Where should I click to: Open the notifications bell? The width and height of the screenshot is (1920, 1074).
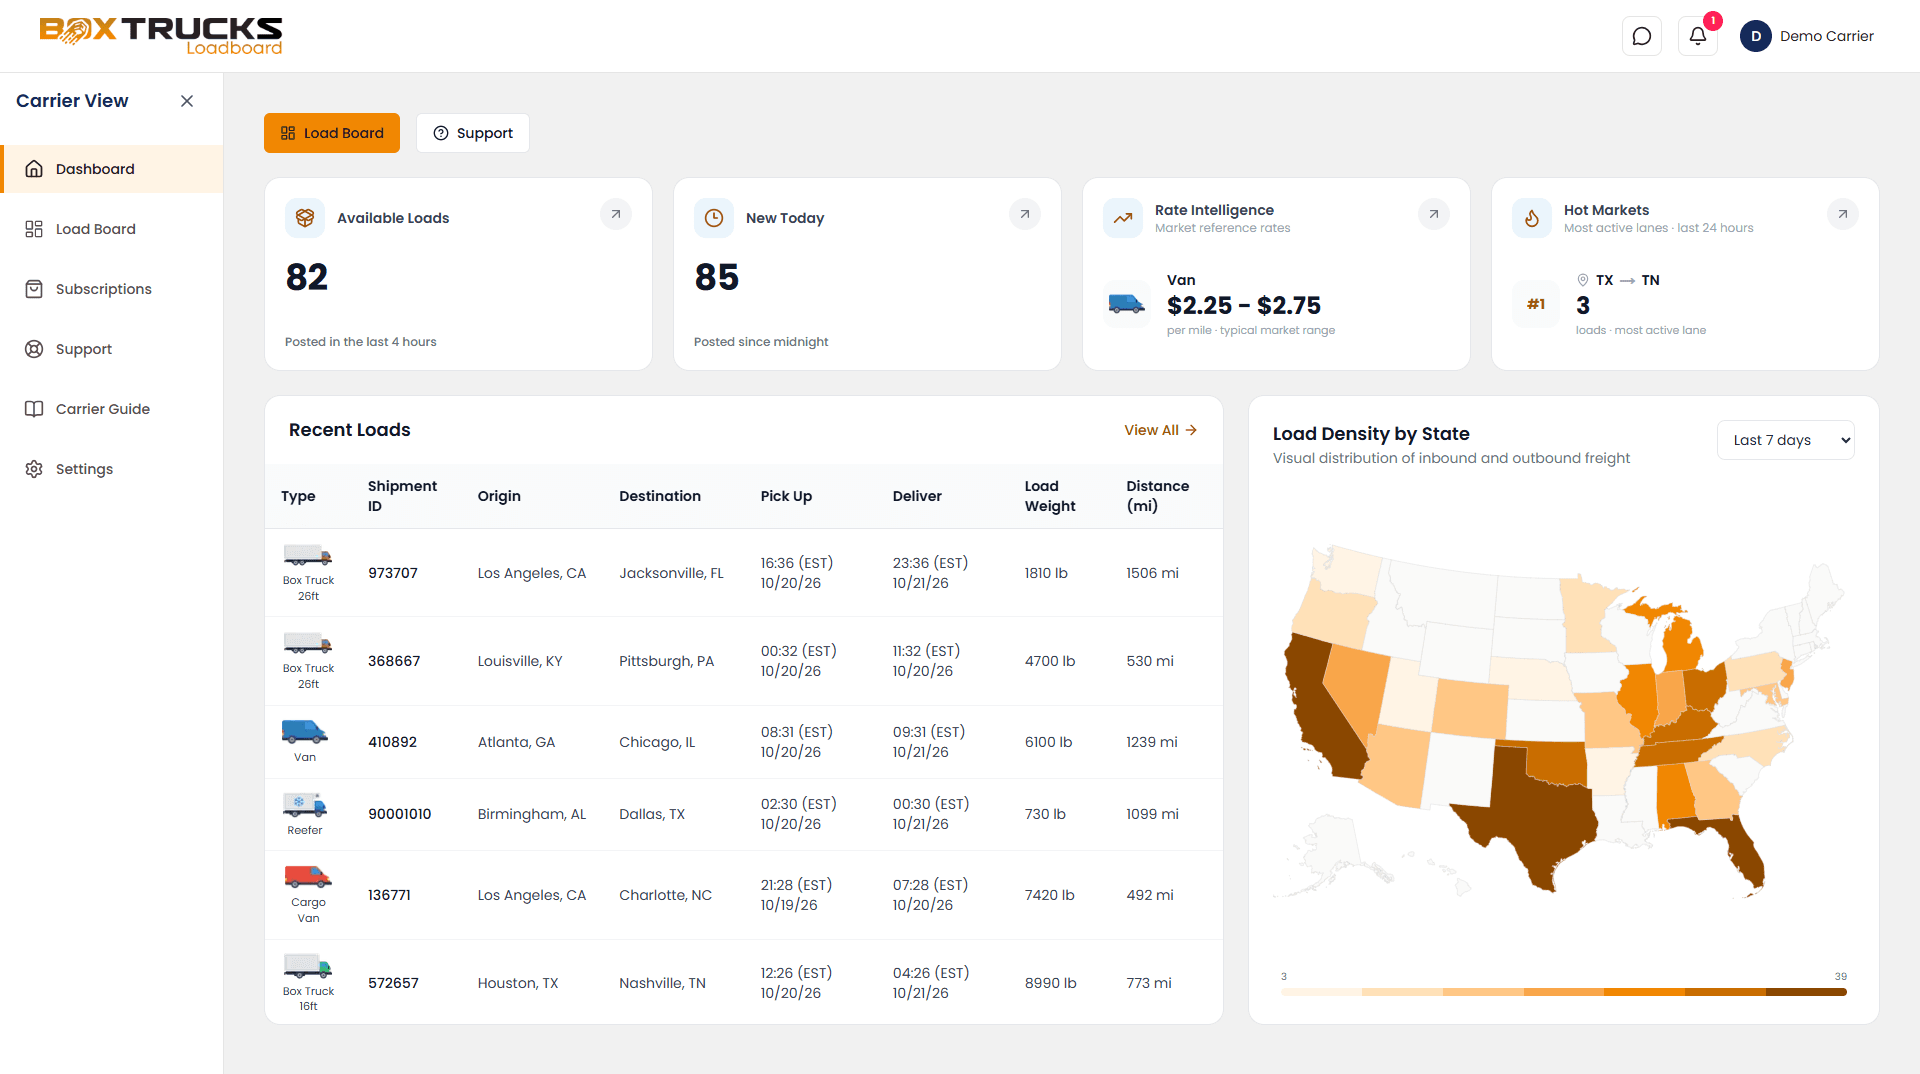point(1698,36)
